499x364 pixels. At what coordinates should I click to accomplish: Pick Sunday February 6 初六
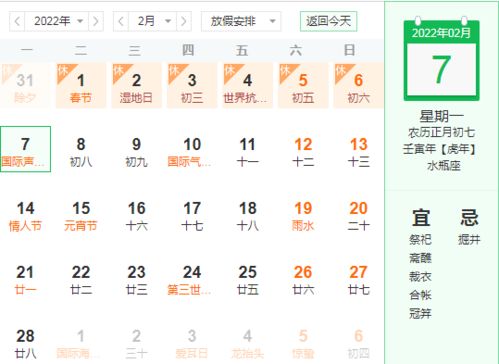click(x=358, y=86)
